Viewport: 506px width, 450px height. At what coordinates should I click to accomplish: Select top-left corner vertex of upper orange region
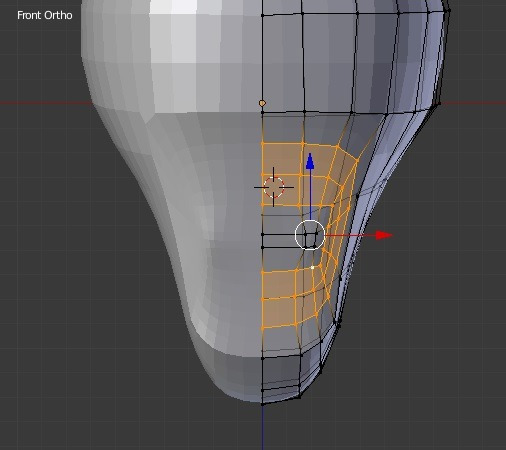[x=262, y=144]
